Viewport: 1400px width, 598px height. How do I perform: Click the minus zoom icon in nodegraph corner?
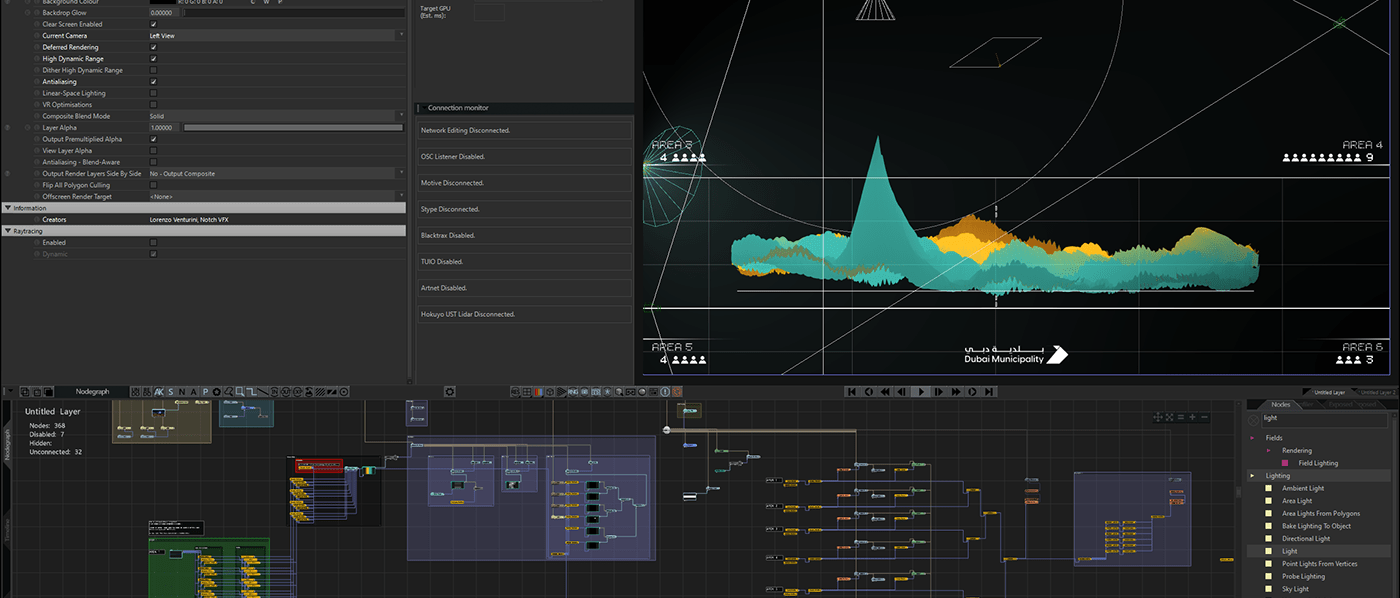point(1204,417)
